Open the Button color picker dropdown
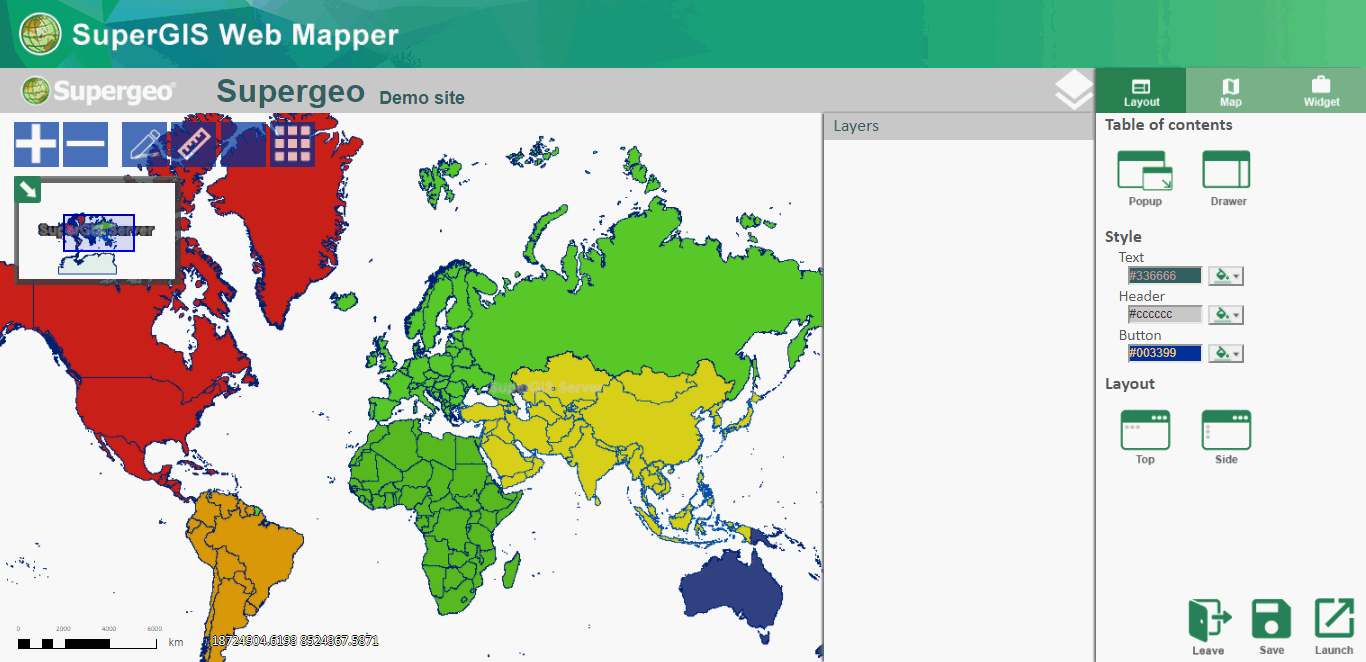 pyautogui.click(x=1226, y=354)
